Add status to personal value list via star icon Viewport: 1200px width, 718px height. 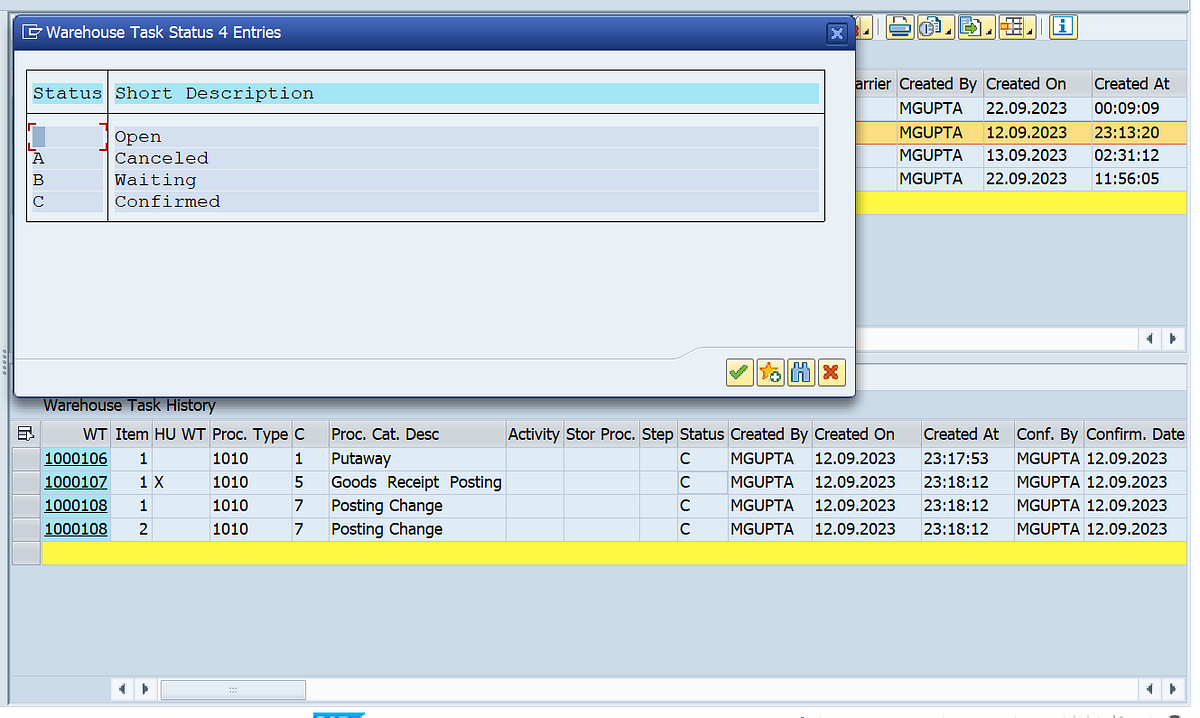pyautogui.click(x=770, y=372)
